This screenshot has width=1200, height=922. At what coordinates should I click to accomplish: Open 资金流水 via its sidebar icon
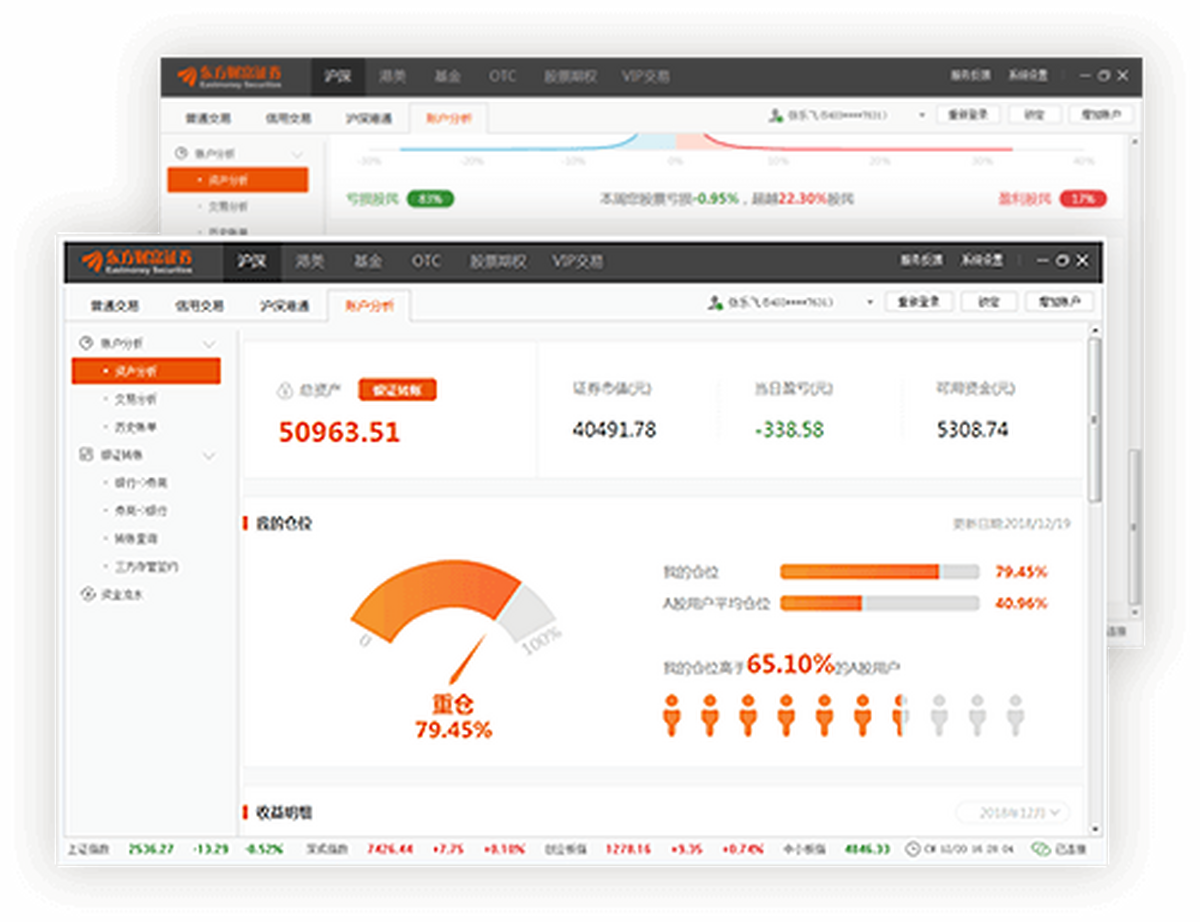85,594
